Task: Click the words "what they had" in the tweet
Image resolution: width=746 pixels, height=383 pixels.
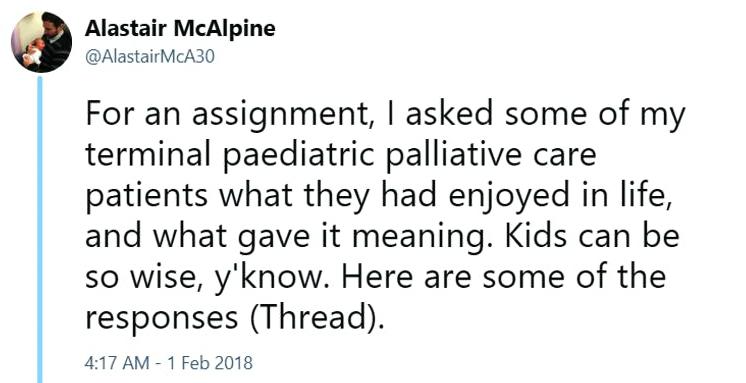Action: [x=328, y=198]
